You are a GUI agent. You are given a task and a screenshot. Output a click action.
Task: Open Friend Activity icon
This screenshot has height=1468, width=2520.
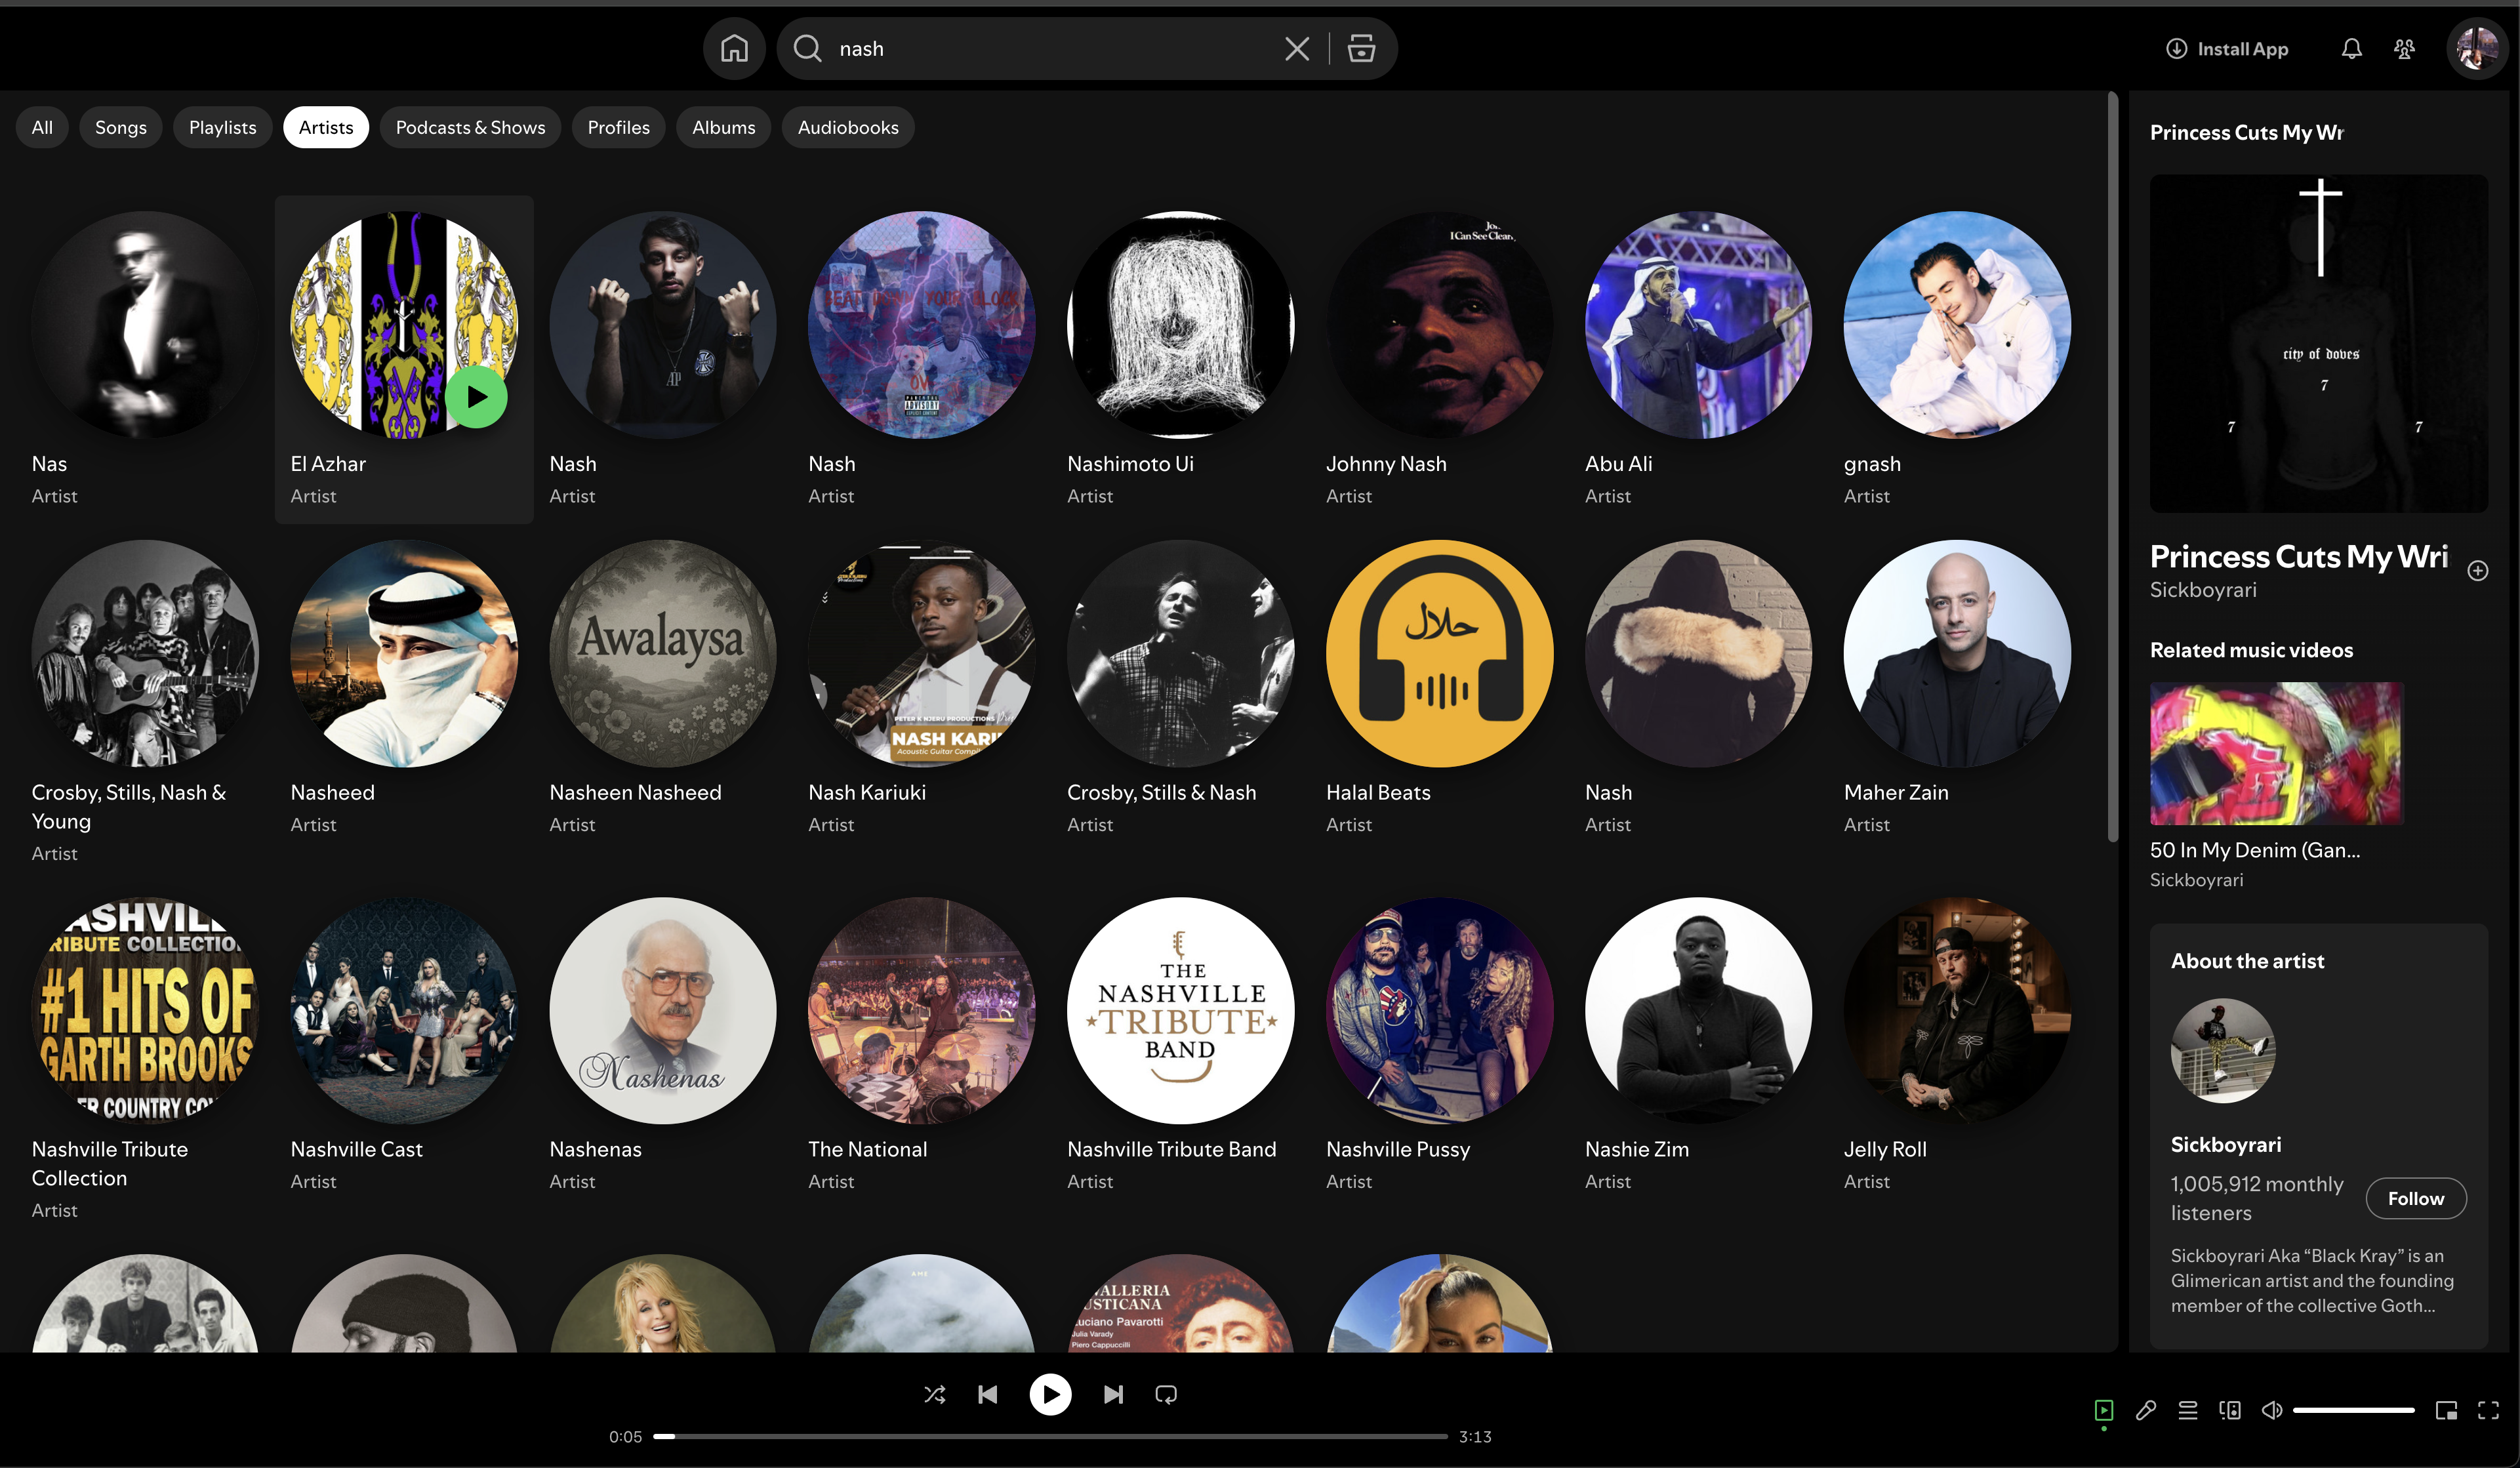click(x=2404, y=49)
